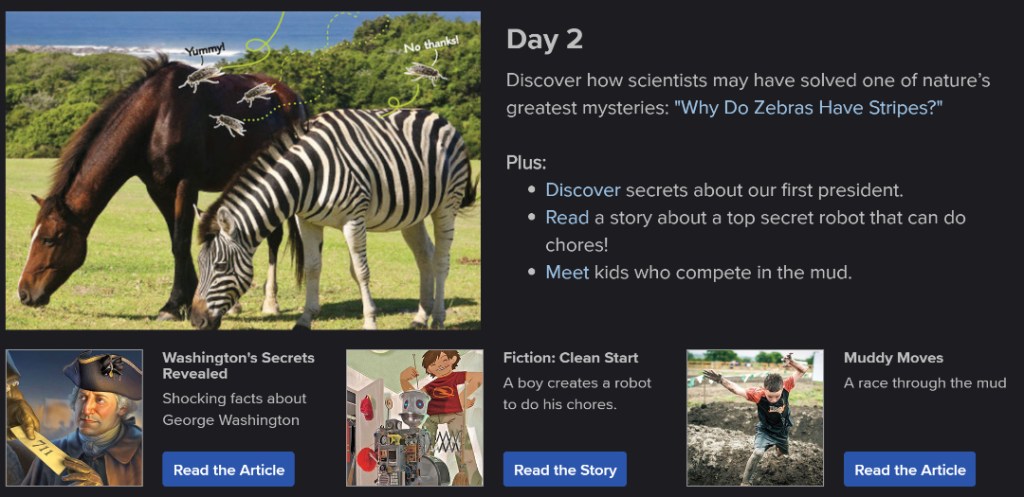The width and height of the screenshot is (1024, 497).
Task: Follow the "Read" link about the secret robot
Action: pos(567,217)
